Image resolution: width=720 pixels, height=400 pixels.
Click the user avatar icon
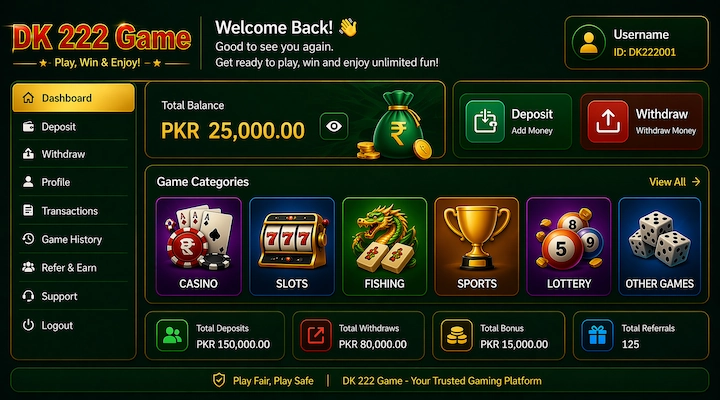[589, 43]
